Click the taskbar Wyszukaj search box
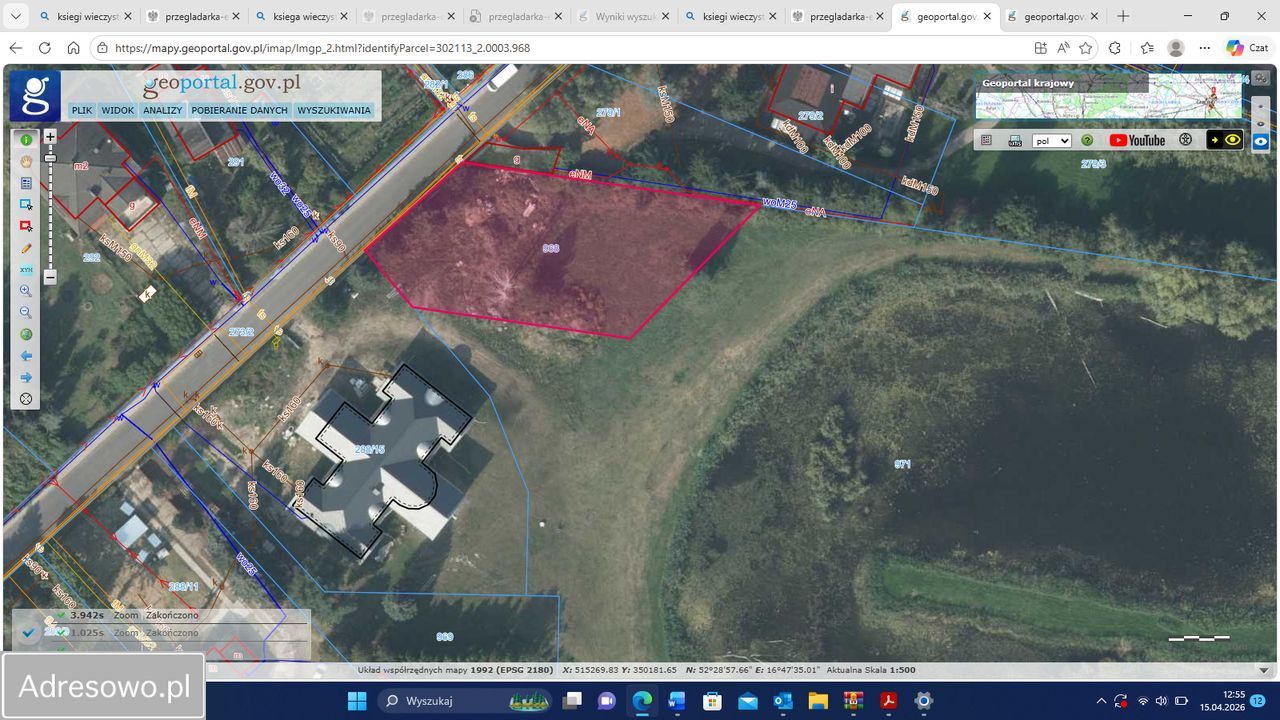Image resolution: width=1280 pixels, height=720 pixels. pyautogui.click(x=465, y=701)
